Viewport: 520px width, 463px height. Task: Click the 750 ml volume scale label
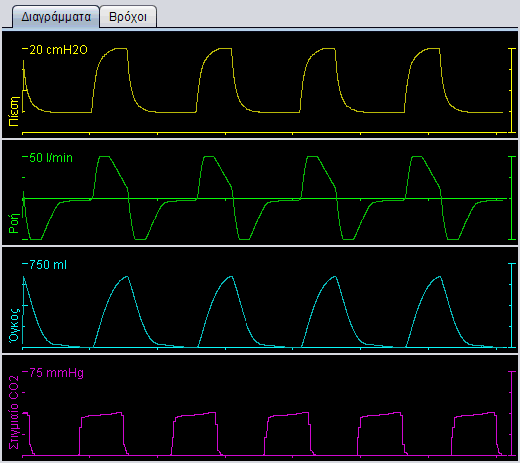48,265
